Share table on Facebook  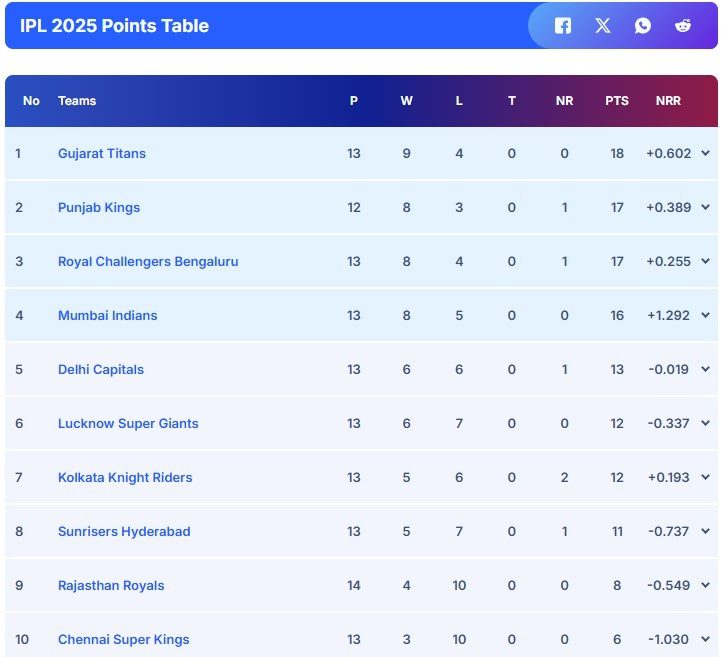pos(563,26)
